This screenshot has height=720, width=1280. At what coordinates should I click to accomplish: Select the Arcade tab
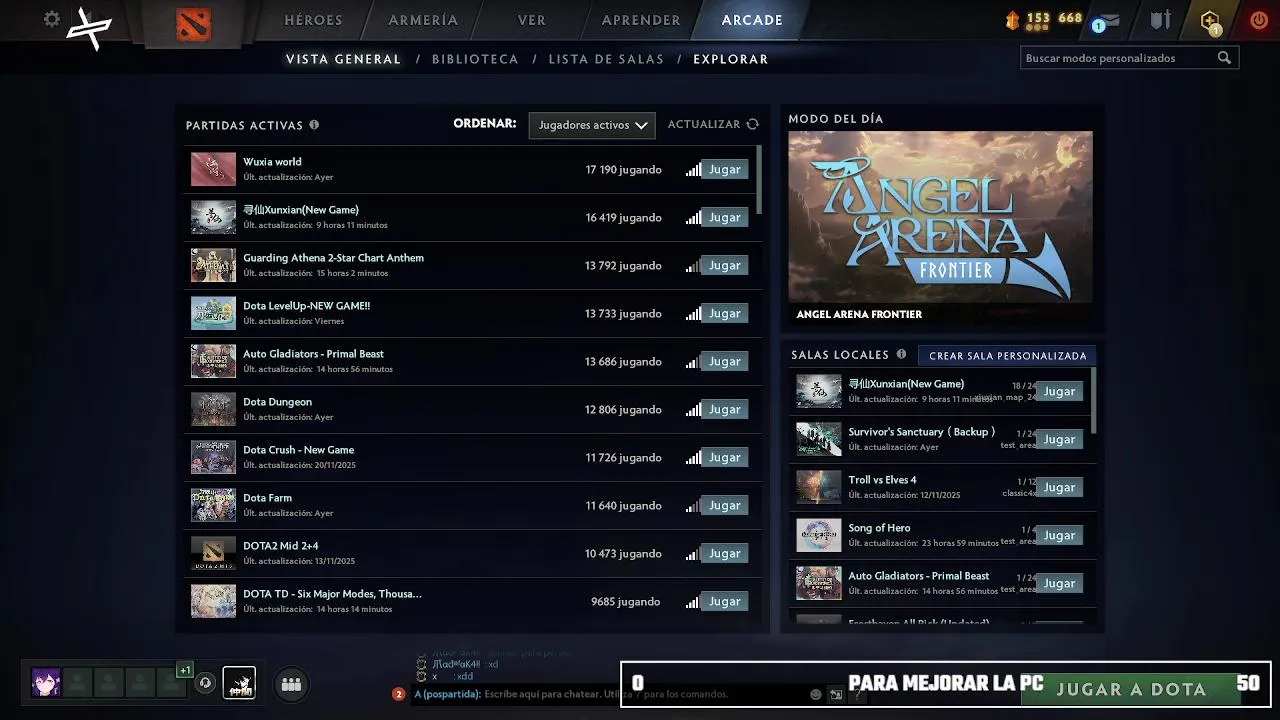tap(752, 20)
